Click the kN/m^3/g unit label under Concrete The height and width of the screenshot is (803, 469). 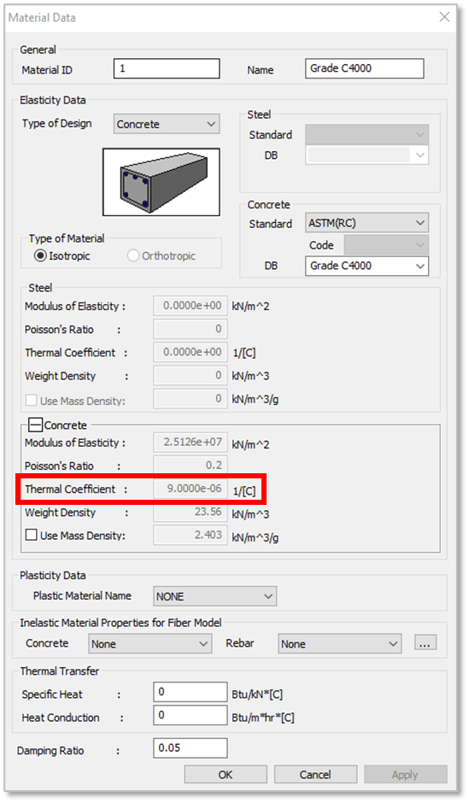255,538
